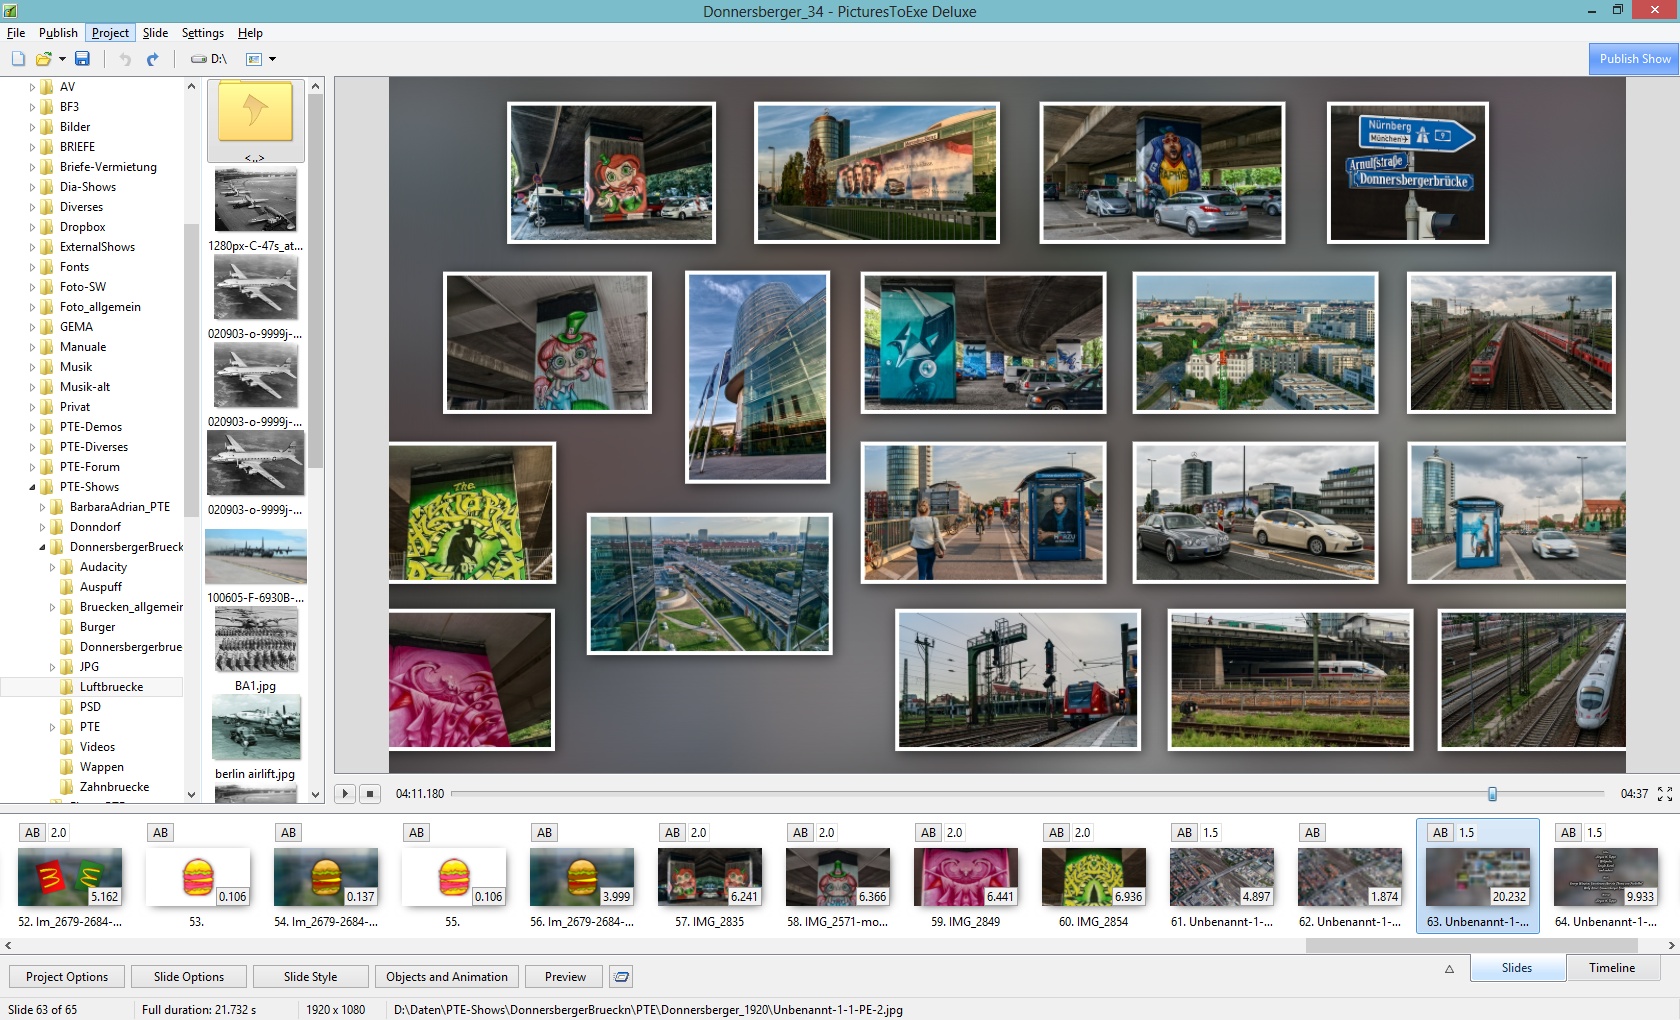Screen dimensions: 1680x1020
Task: Go up one folder level icon
Action: click(255, 120)
